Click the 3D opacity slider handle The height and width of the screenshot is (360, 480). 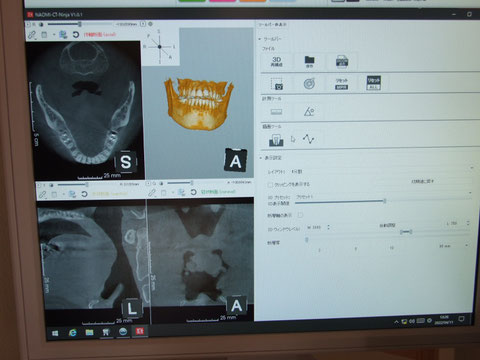pos(385,201)
